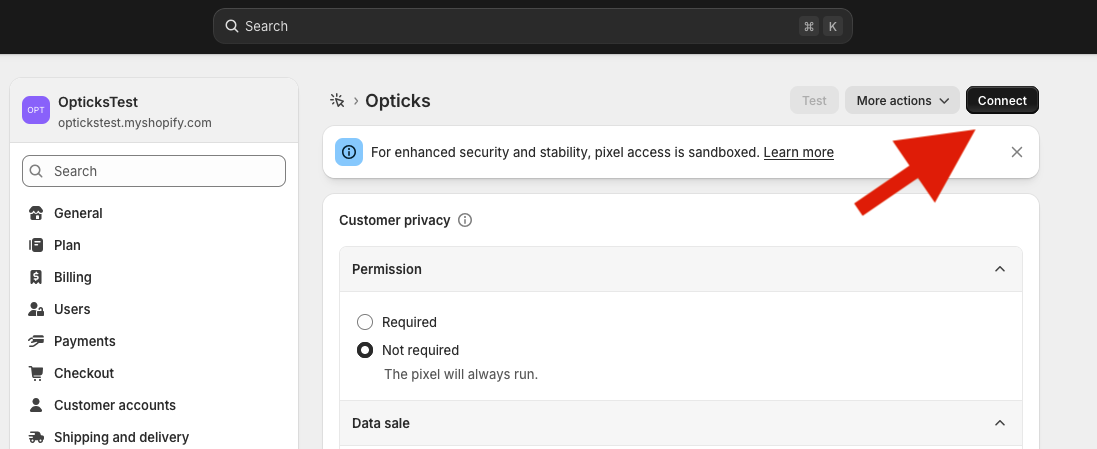Collapse the Permission section

coord(1000,269)
